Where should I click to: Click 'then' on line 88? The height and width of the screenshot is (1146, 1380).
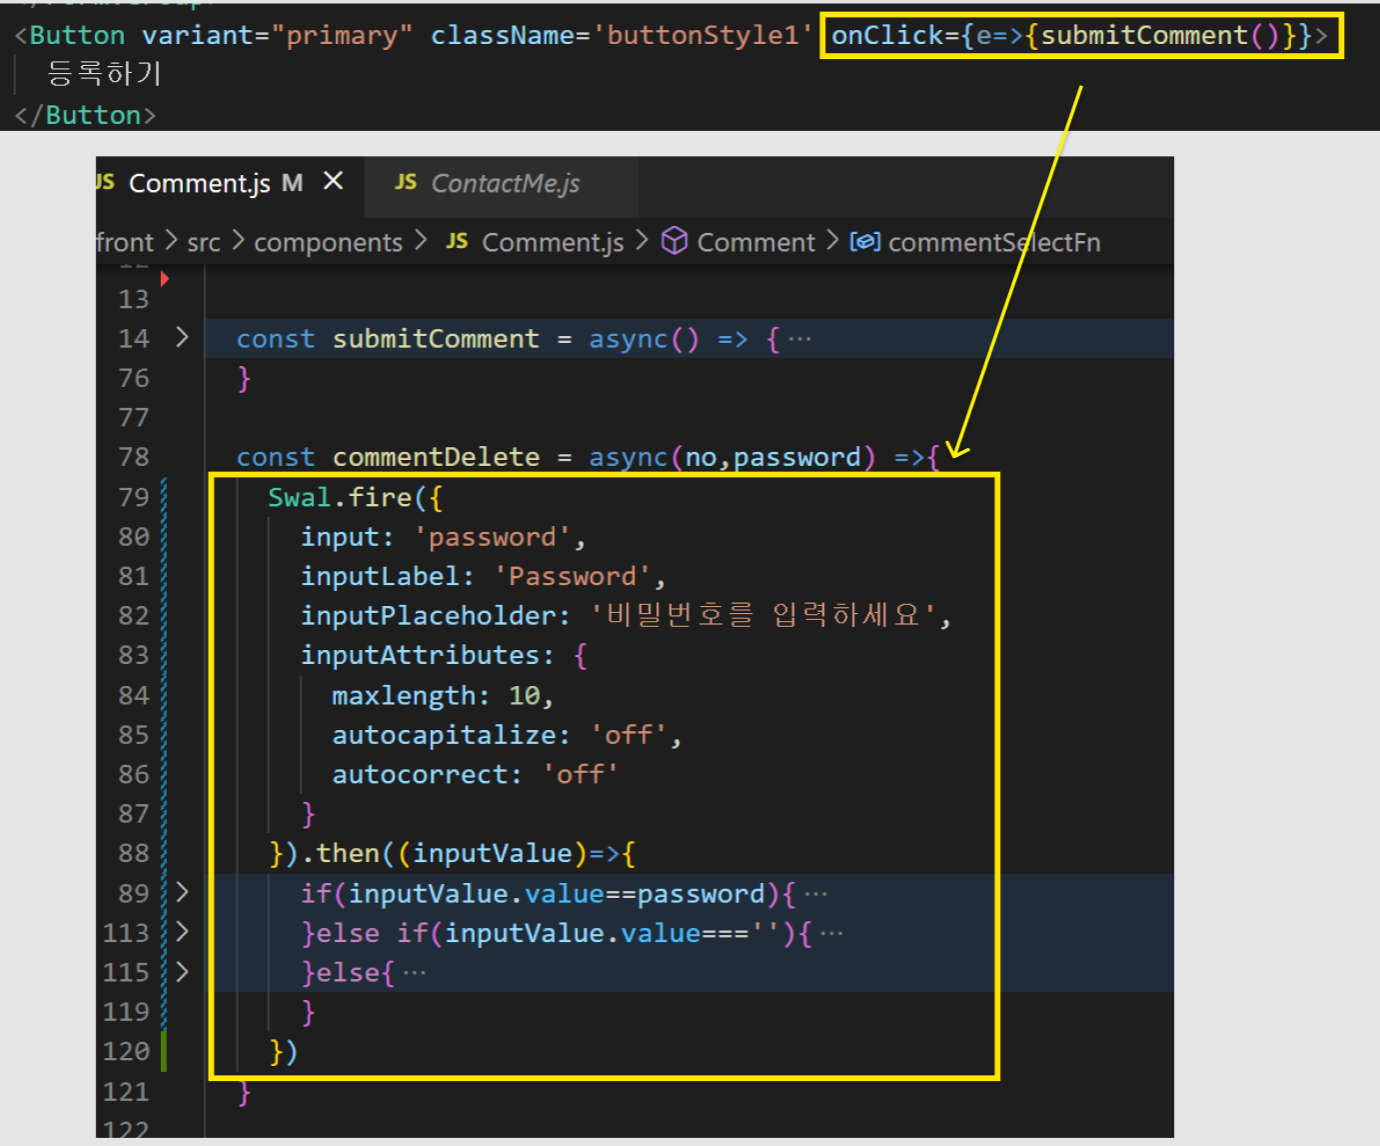pos(348,853)
